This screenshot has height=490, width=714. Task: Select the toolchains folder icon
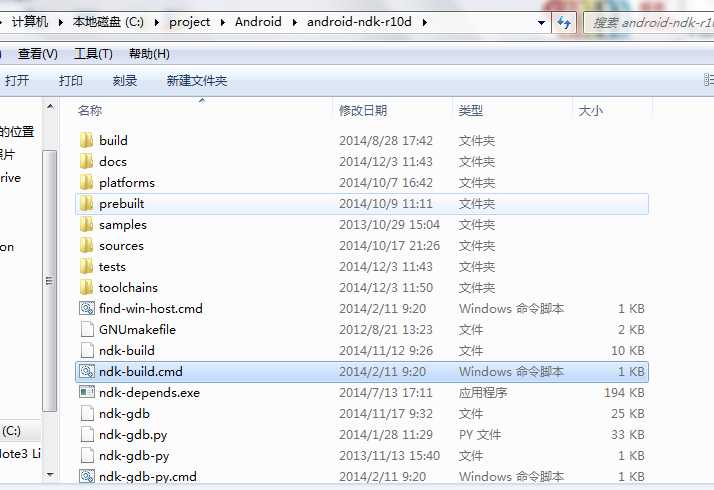87,287
